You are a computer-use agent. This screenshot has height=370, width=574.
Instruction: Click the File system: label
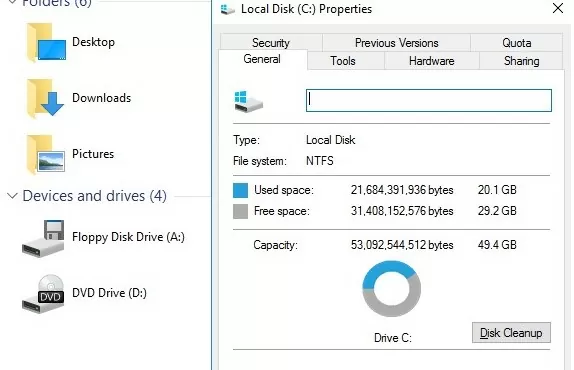pos(260,161)
